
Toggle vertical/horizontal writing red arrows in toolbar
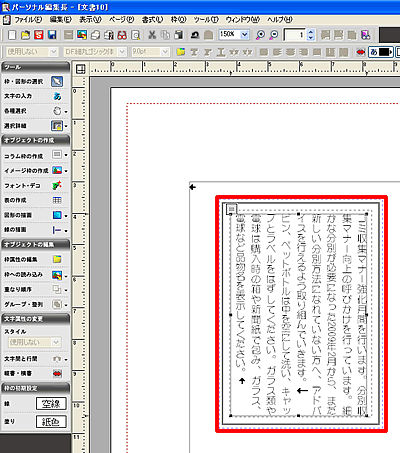click(360, 52)
